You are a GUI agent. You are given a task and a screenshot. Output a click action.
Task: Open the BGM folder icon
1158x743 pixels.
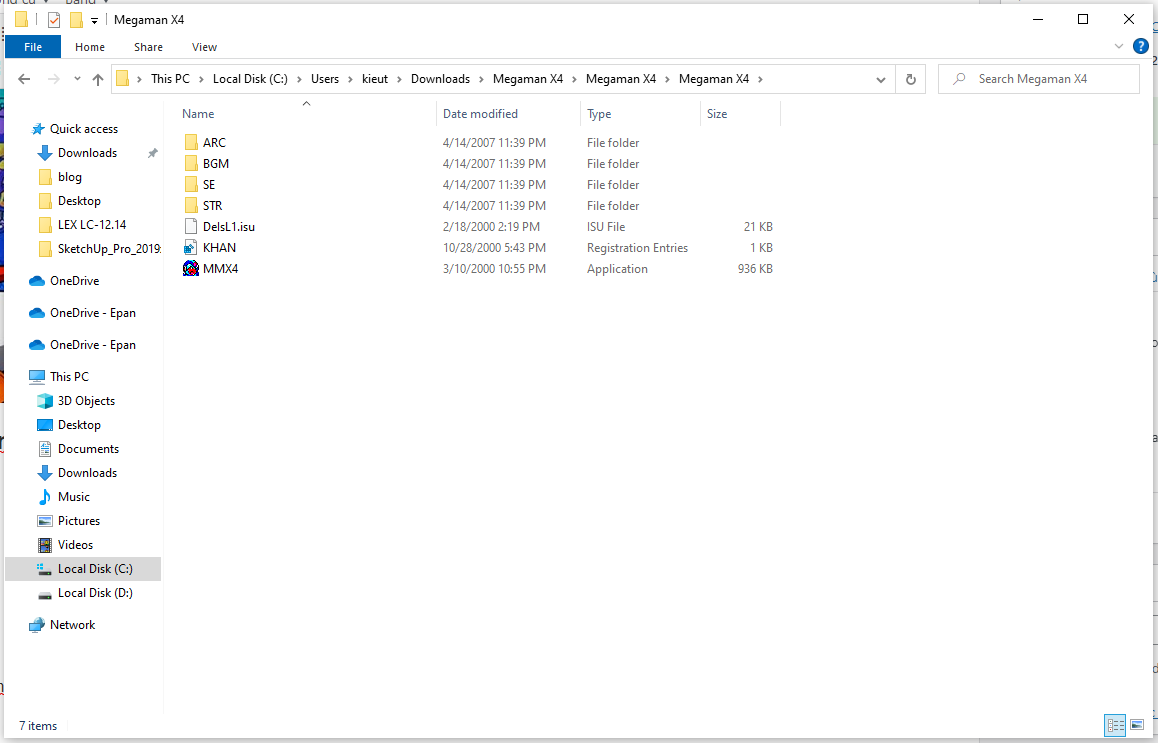[191, 163]
